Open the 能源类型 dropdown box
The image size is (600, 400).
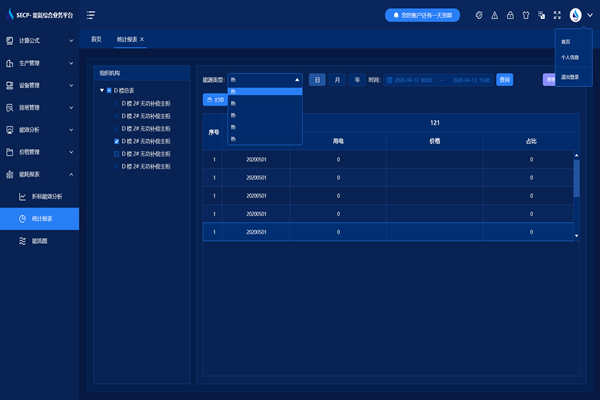265,79
